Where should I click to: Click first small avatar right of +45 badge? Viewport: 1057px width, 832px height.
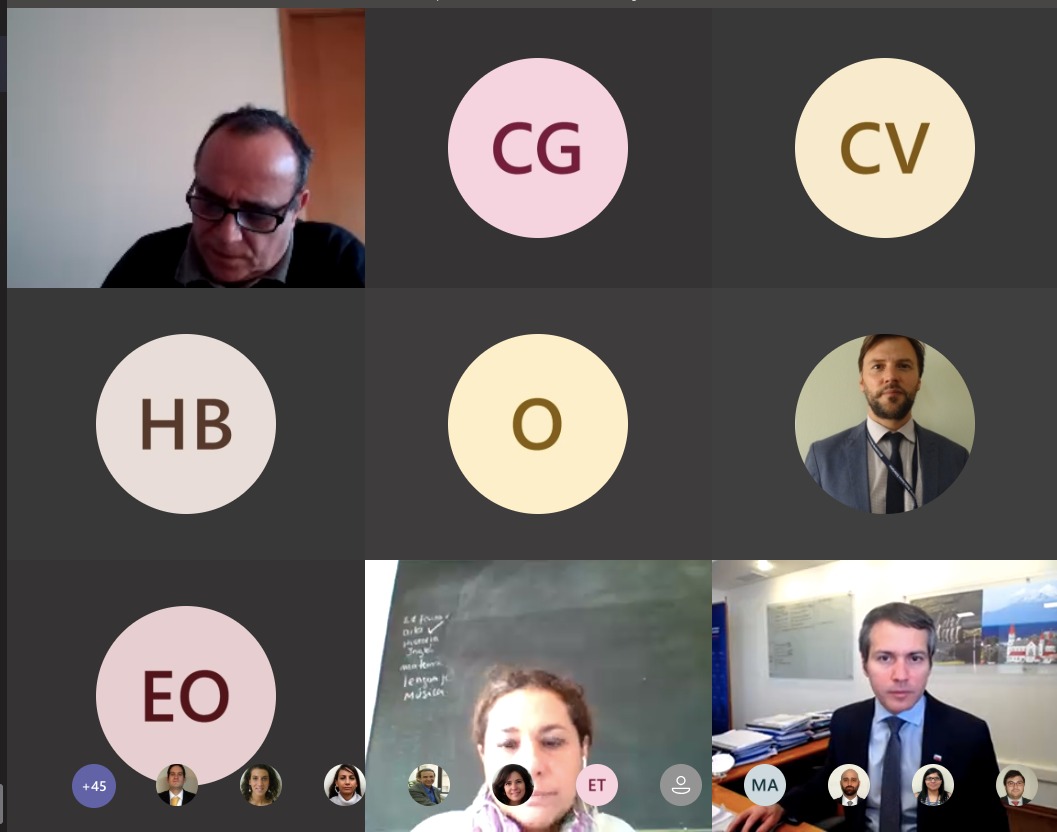(177, 785)
